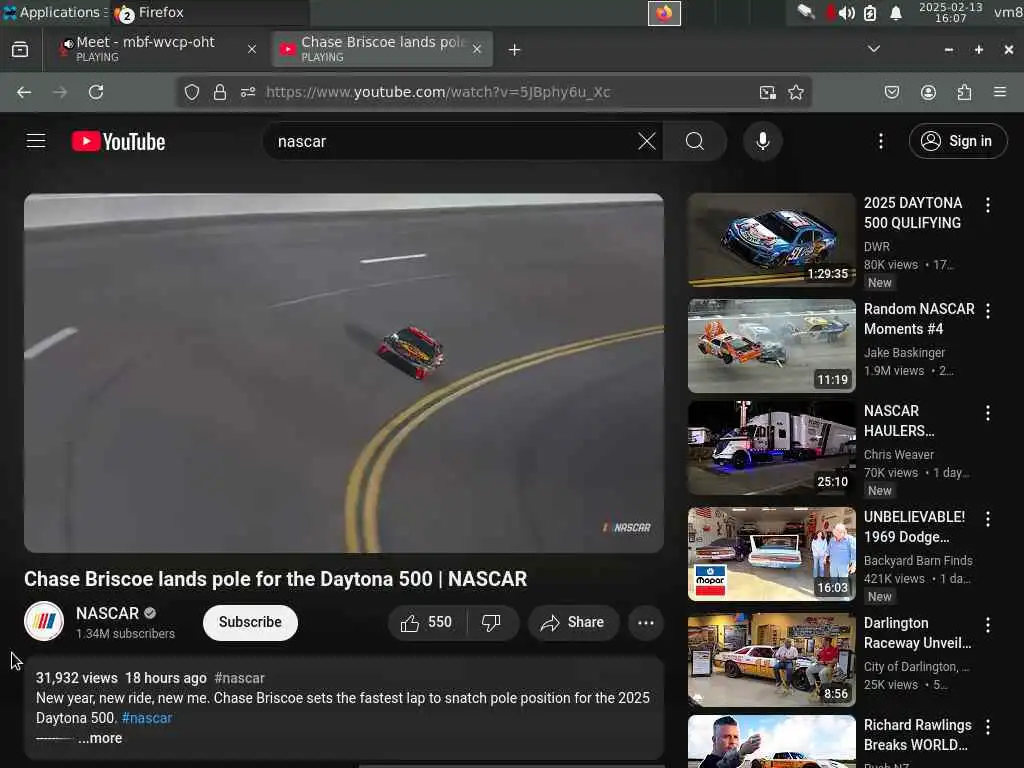Open NASCAR channel avatar
Image resolution: width=1024 pixels, height=768 pixels.
coord(44,621)
